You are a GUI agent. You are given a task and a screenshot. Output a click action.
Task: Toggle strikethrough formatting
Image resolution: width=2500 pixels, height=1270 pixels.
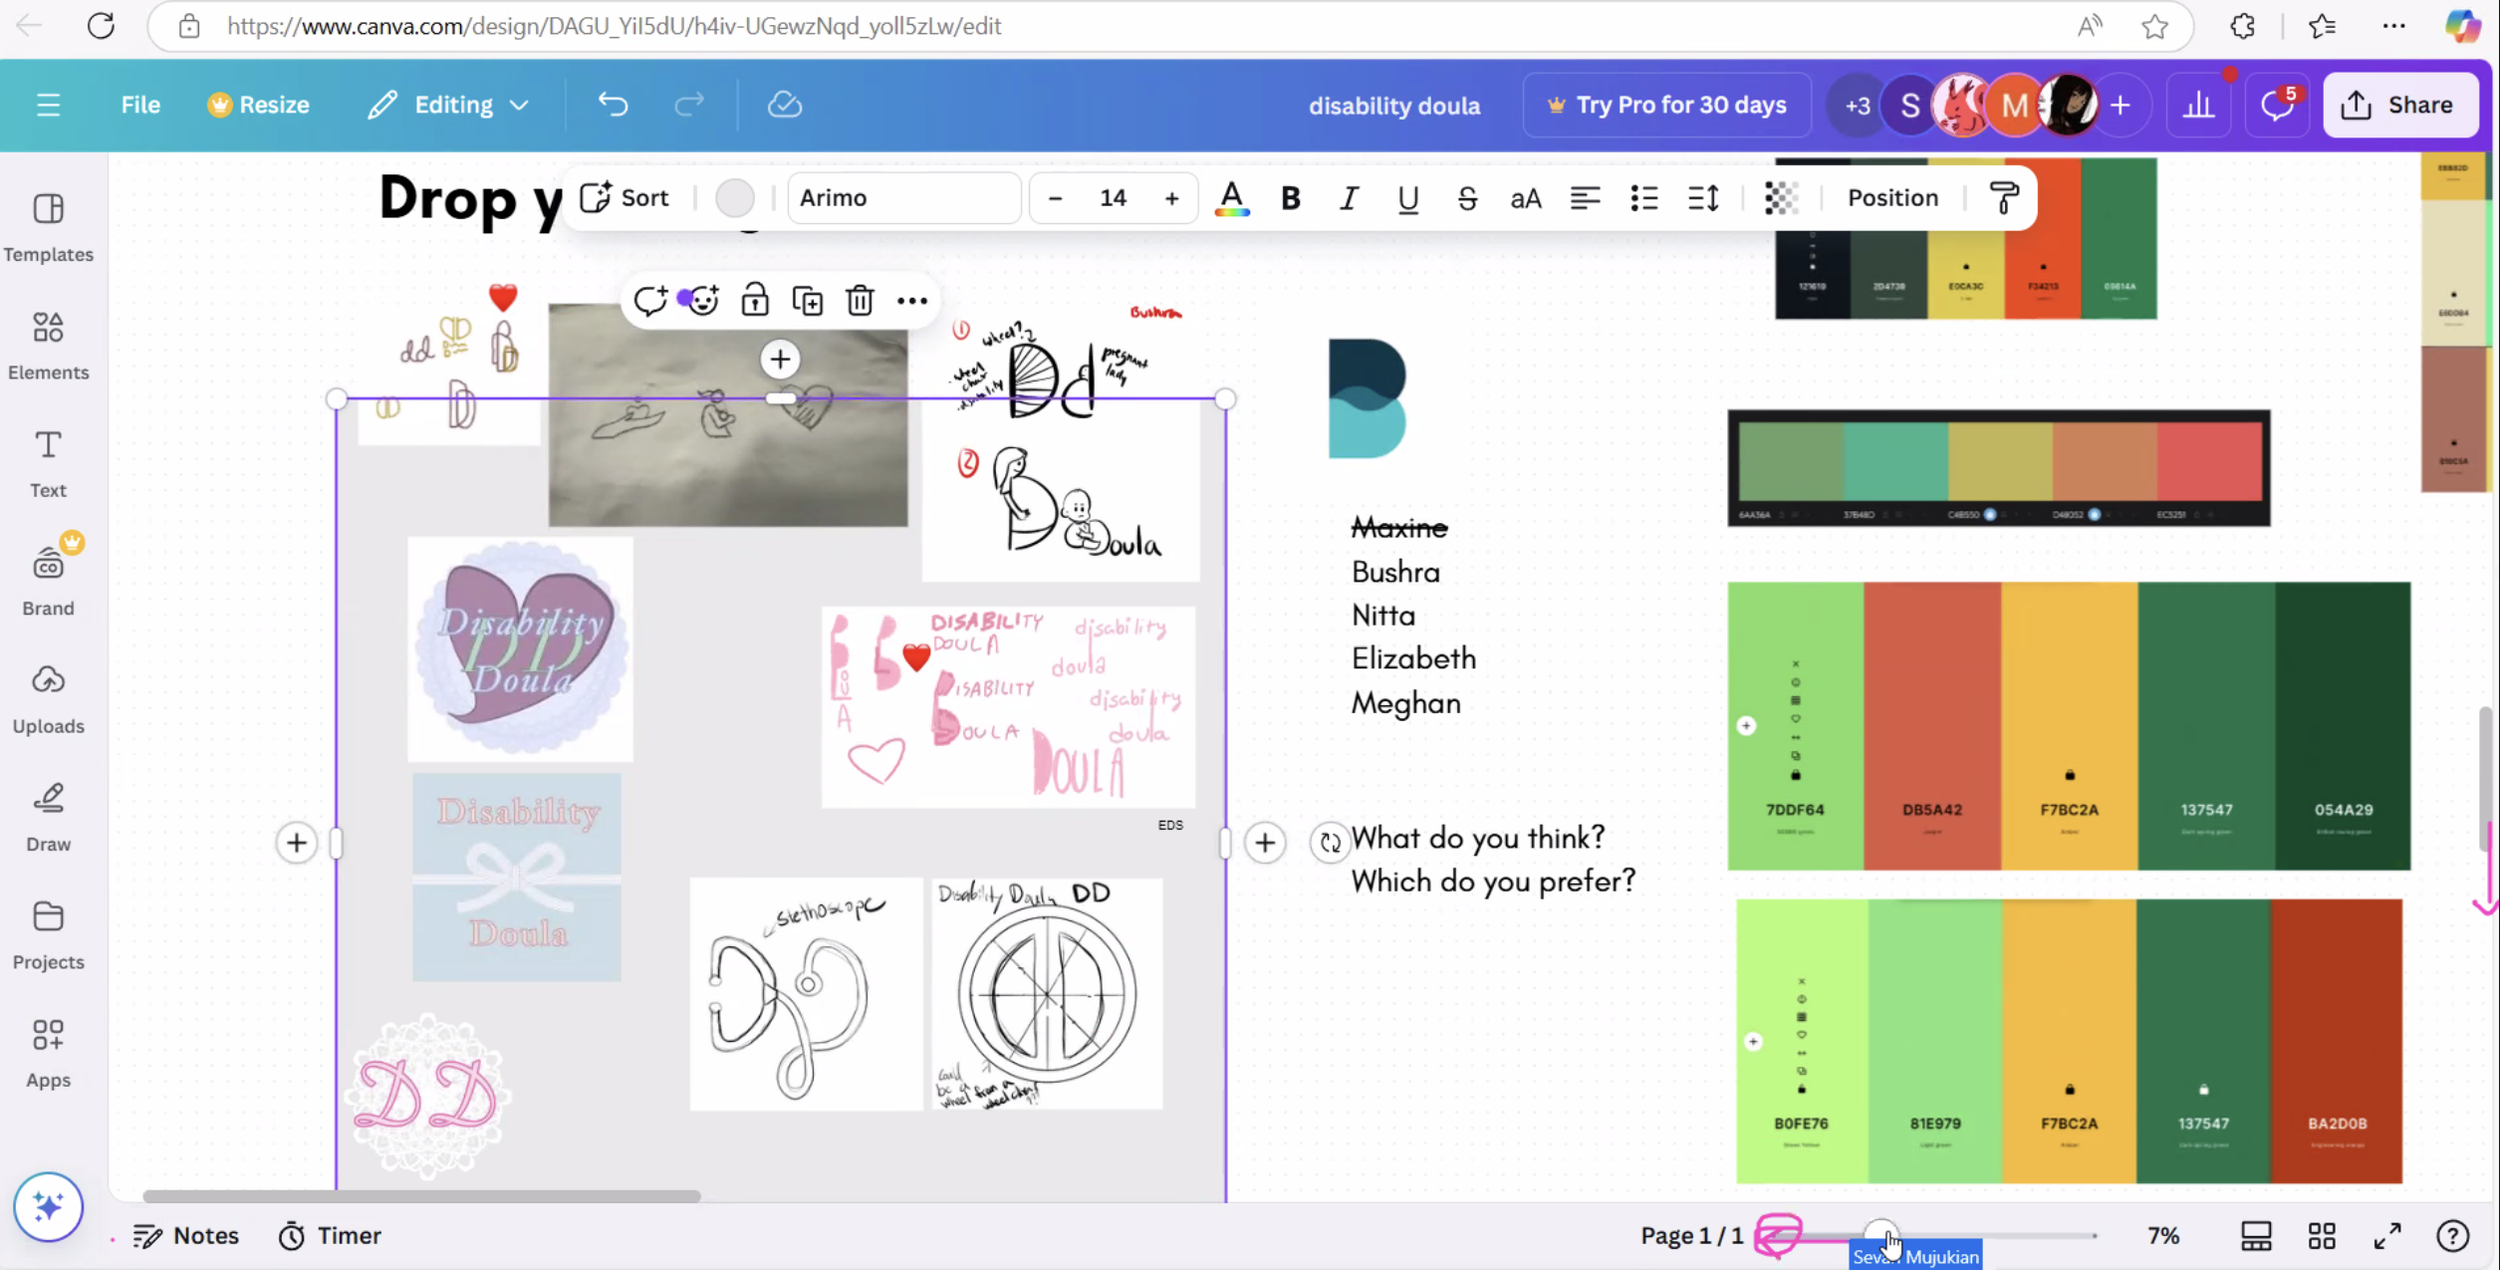tap(1466, 198)
